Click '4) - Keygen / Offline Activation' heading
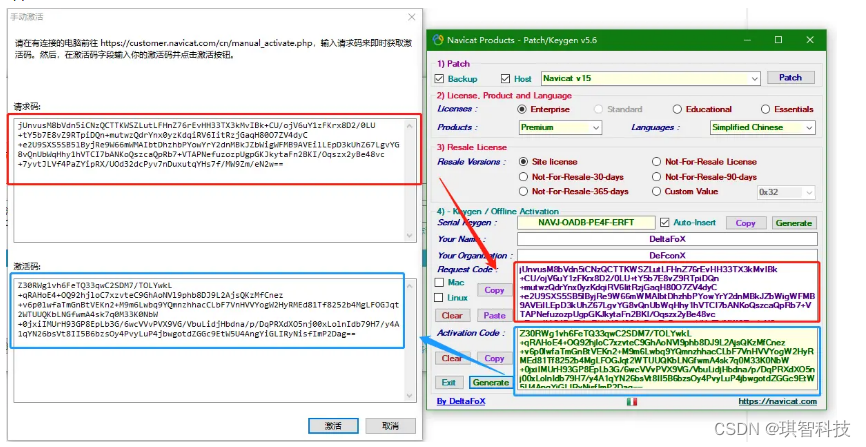 point(498,211)
